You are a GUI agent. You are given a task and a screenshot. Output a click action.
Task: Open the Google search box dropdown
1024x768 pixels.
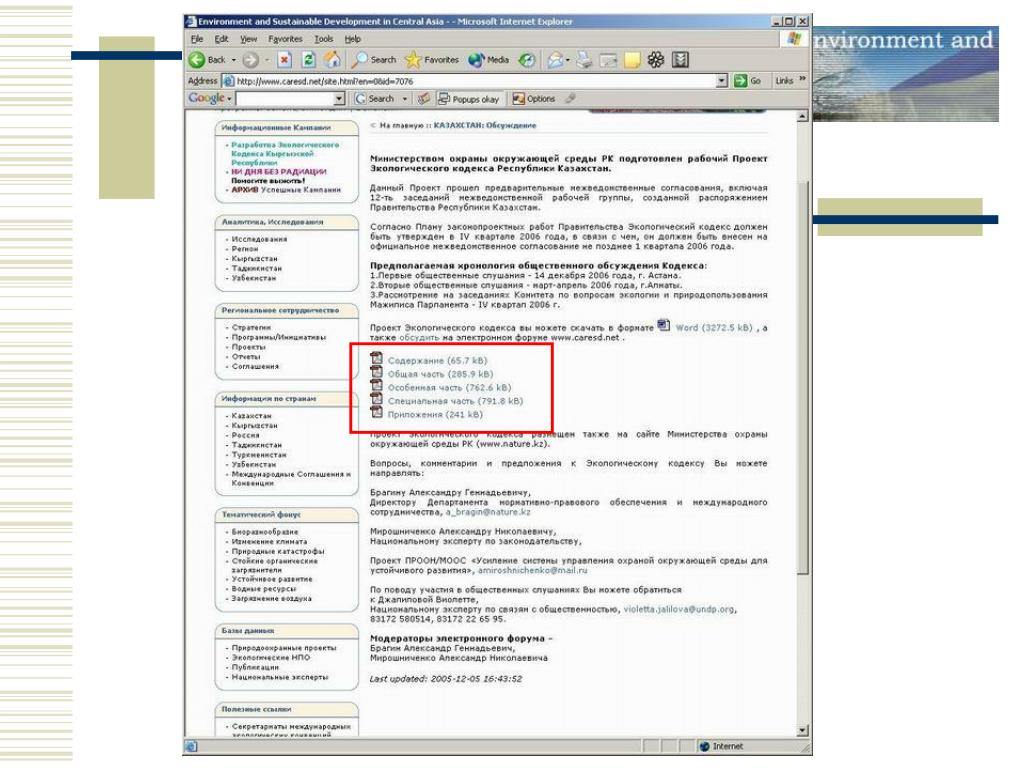pyautogui.click(x=339, y=99)
